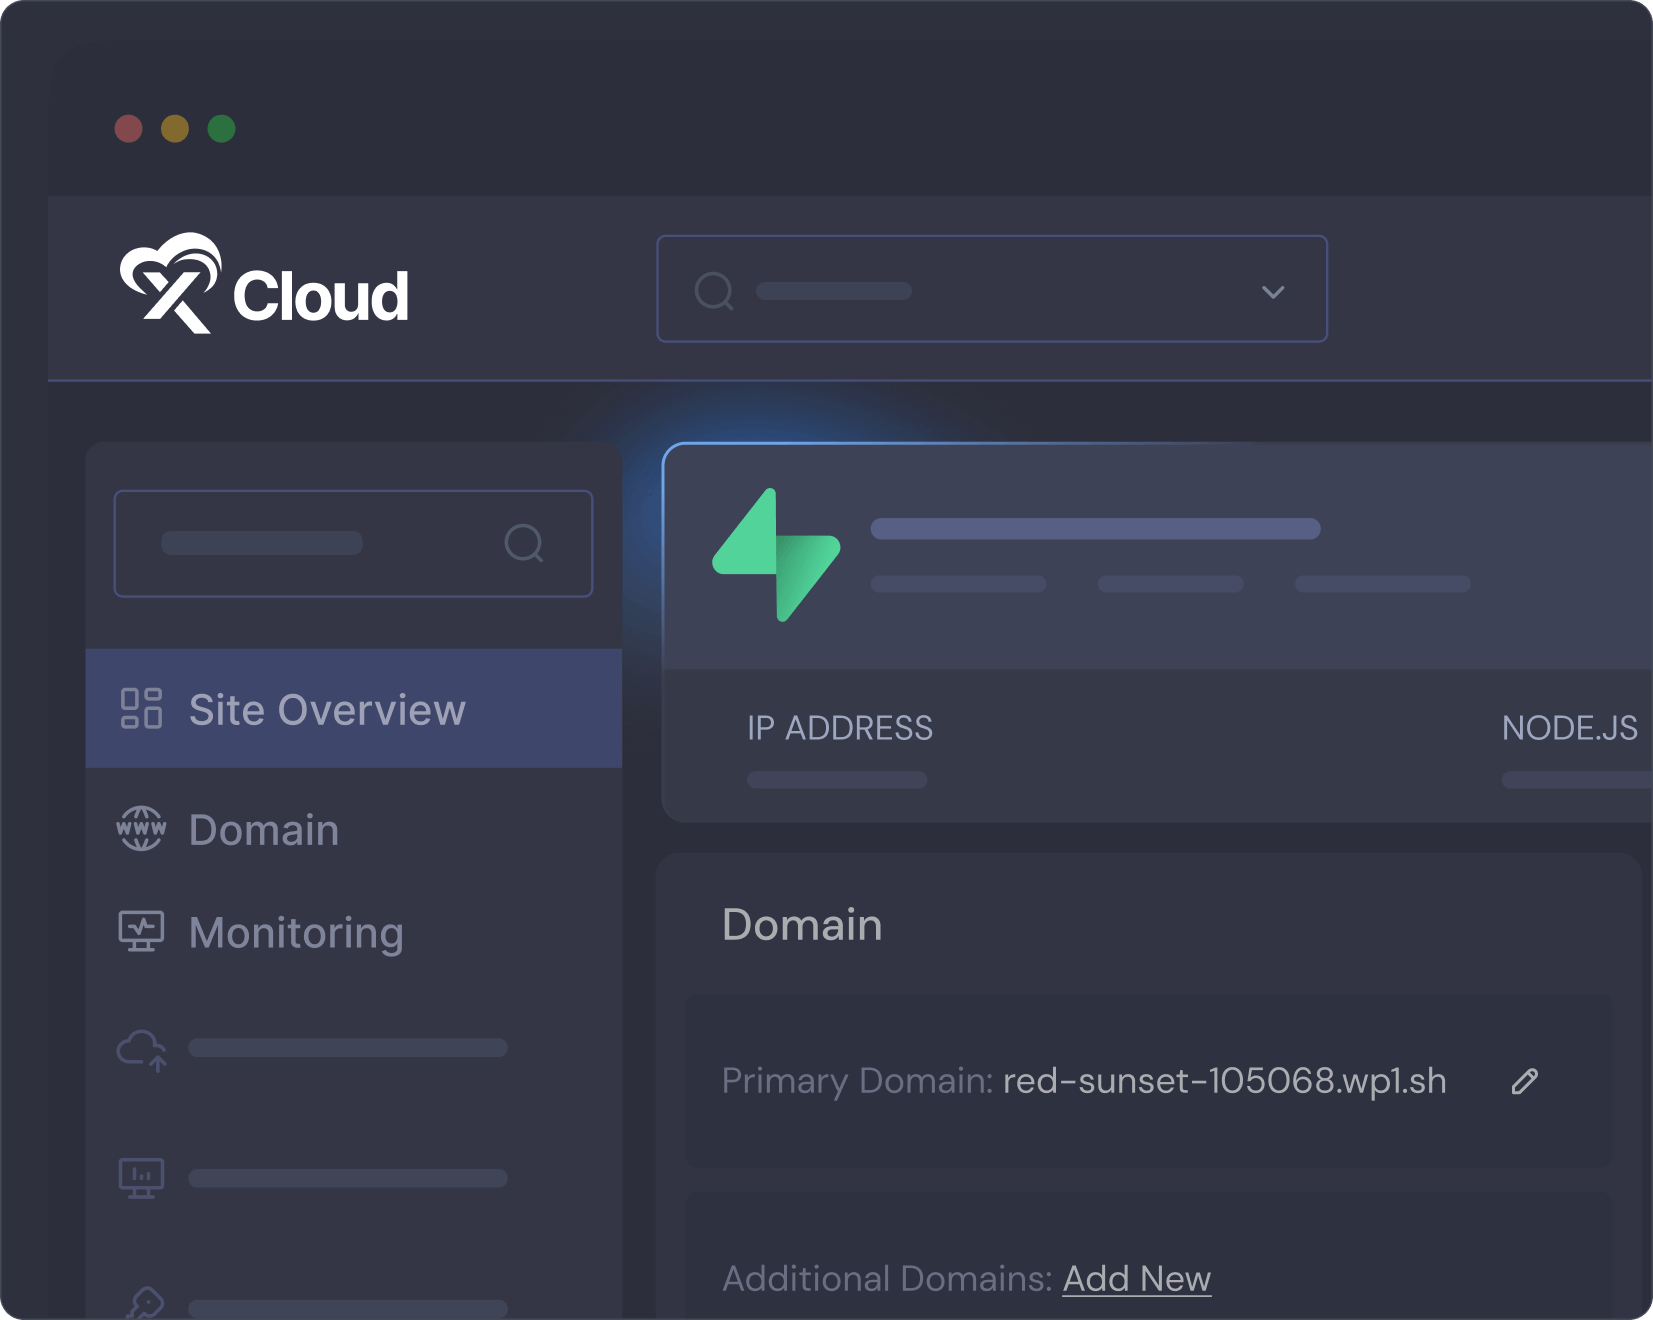1653x1320 pixels.
Task: Click the cloud upload sidebar icon
Action: click(x=141, y=1049)
